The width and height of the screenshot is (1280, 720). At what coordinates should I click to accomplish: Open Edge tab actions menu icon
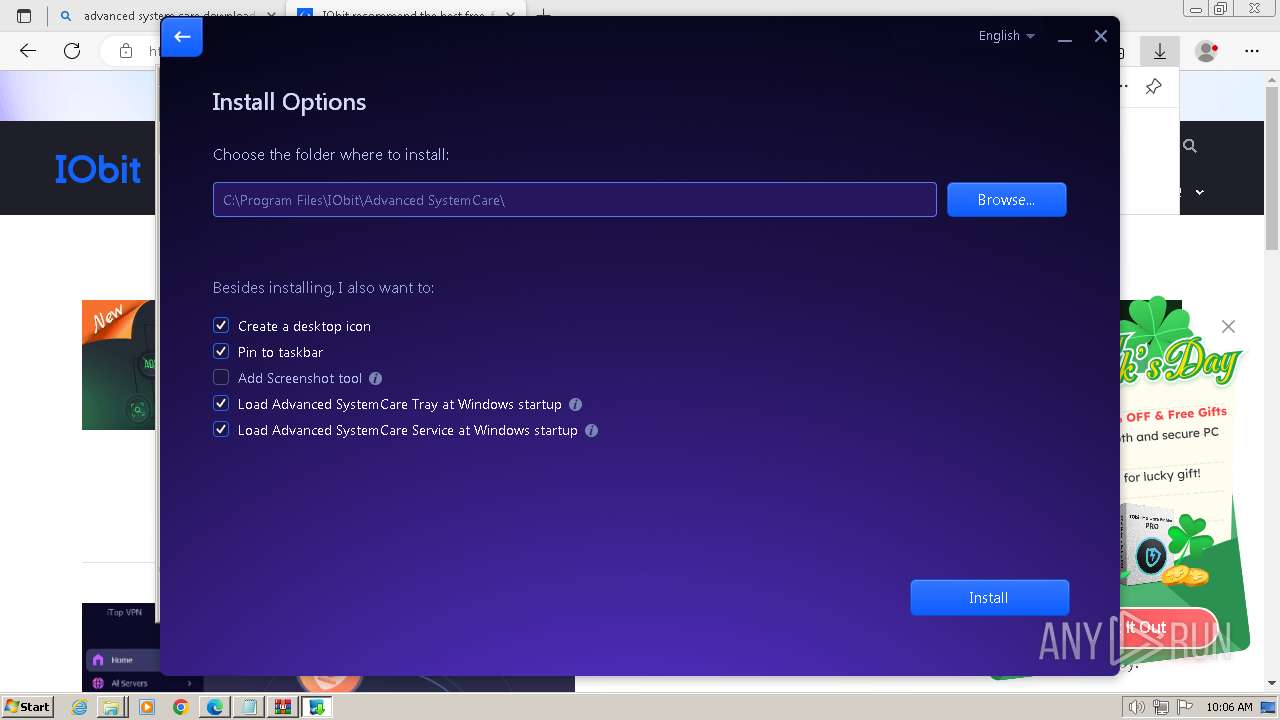(24, 15)
